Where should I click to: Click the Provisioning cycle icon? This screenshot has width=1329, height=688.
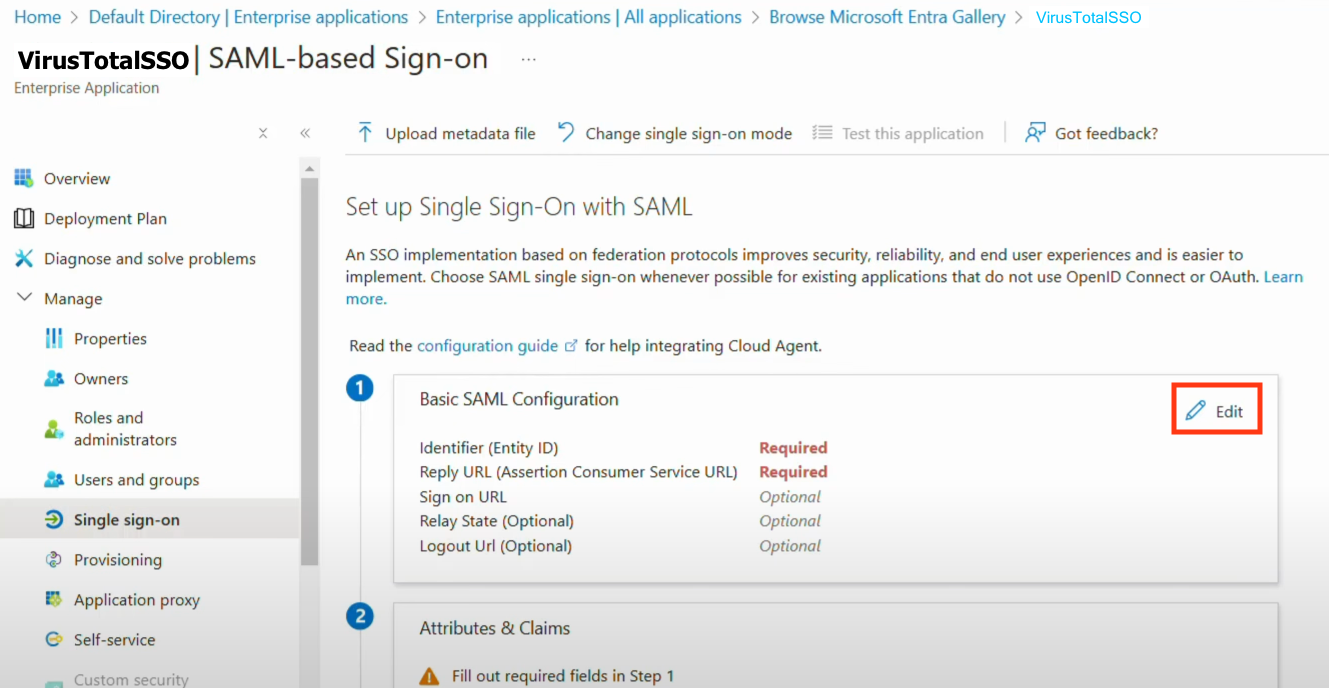point(54,559)
